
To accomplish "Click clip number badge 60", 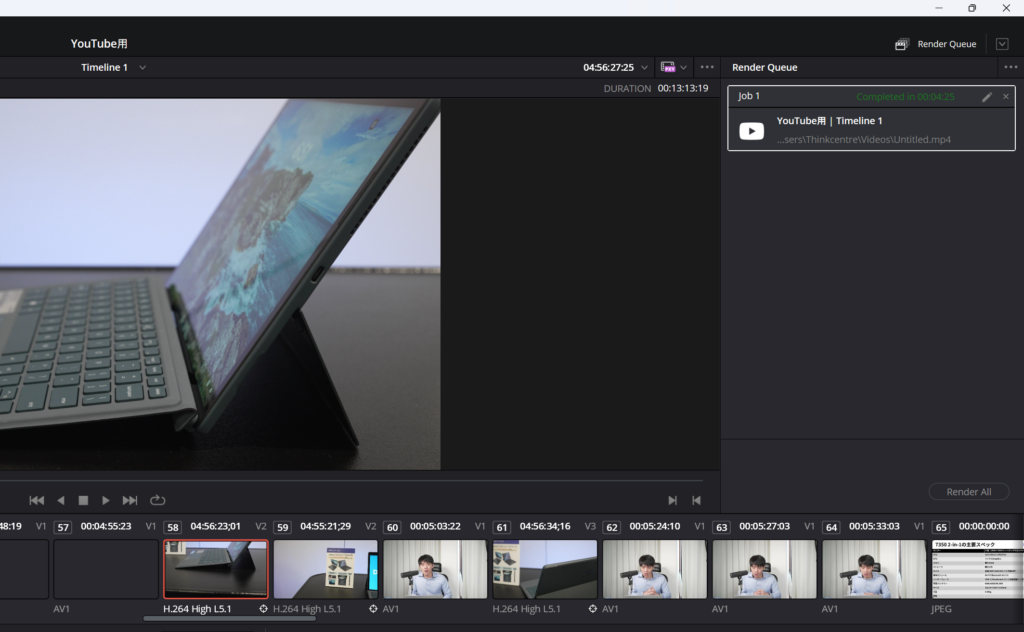I will (392, 527).
